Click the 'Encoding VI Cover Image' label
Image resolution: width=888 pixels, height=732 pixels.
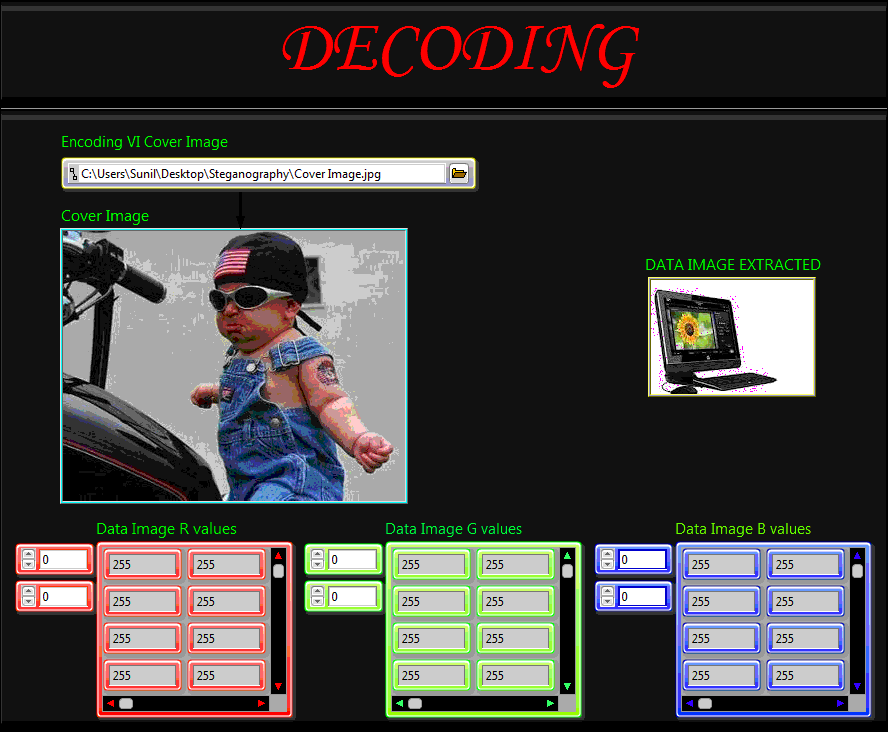(x=144, y=142)
